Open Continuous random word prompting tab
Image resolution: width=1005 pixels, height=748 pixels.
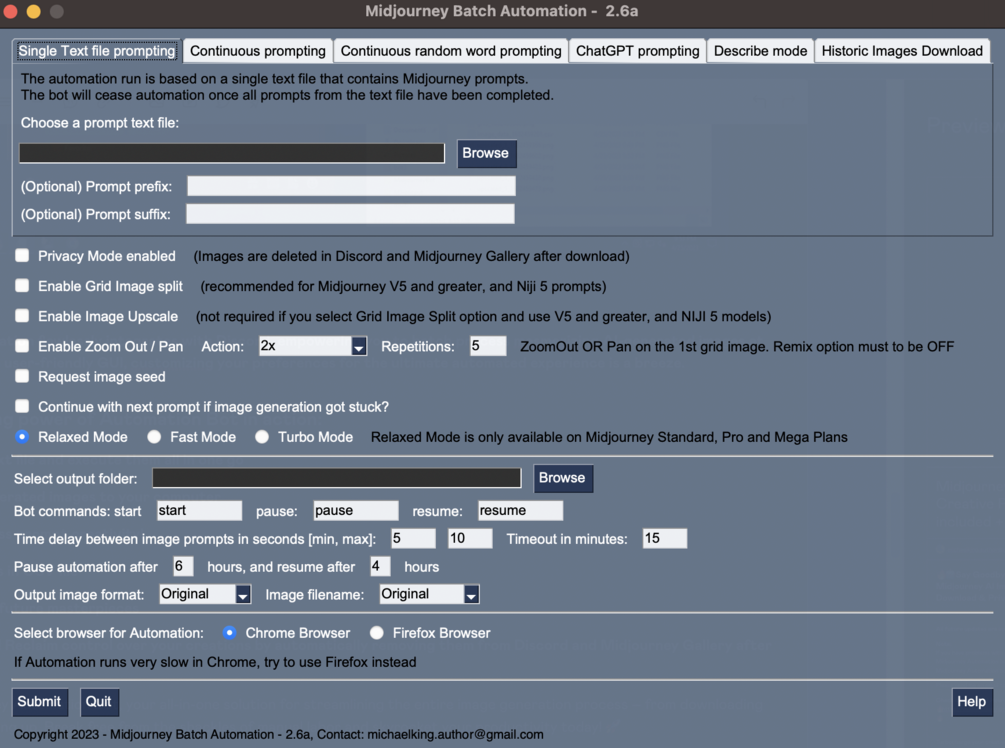(451, 51)
